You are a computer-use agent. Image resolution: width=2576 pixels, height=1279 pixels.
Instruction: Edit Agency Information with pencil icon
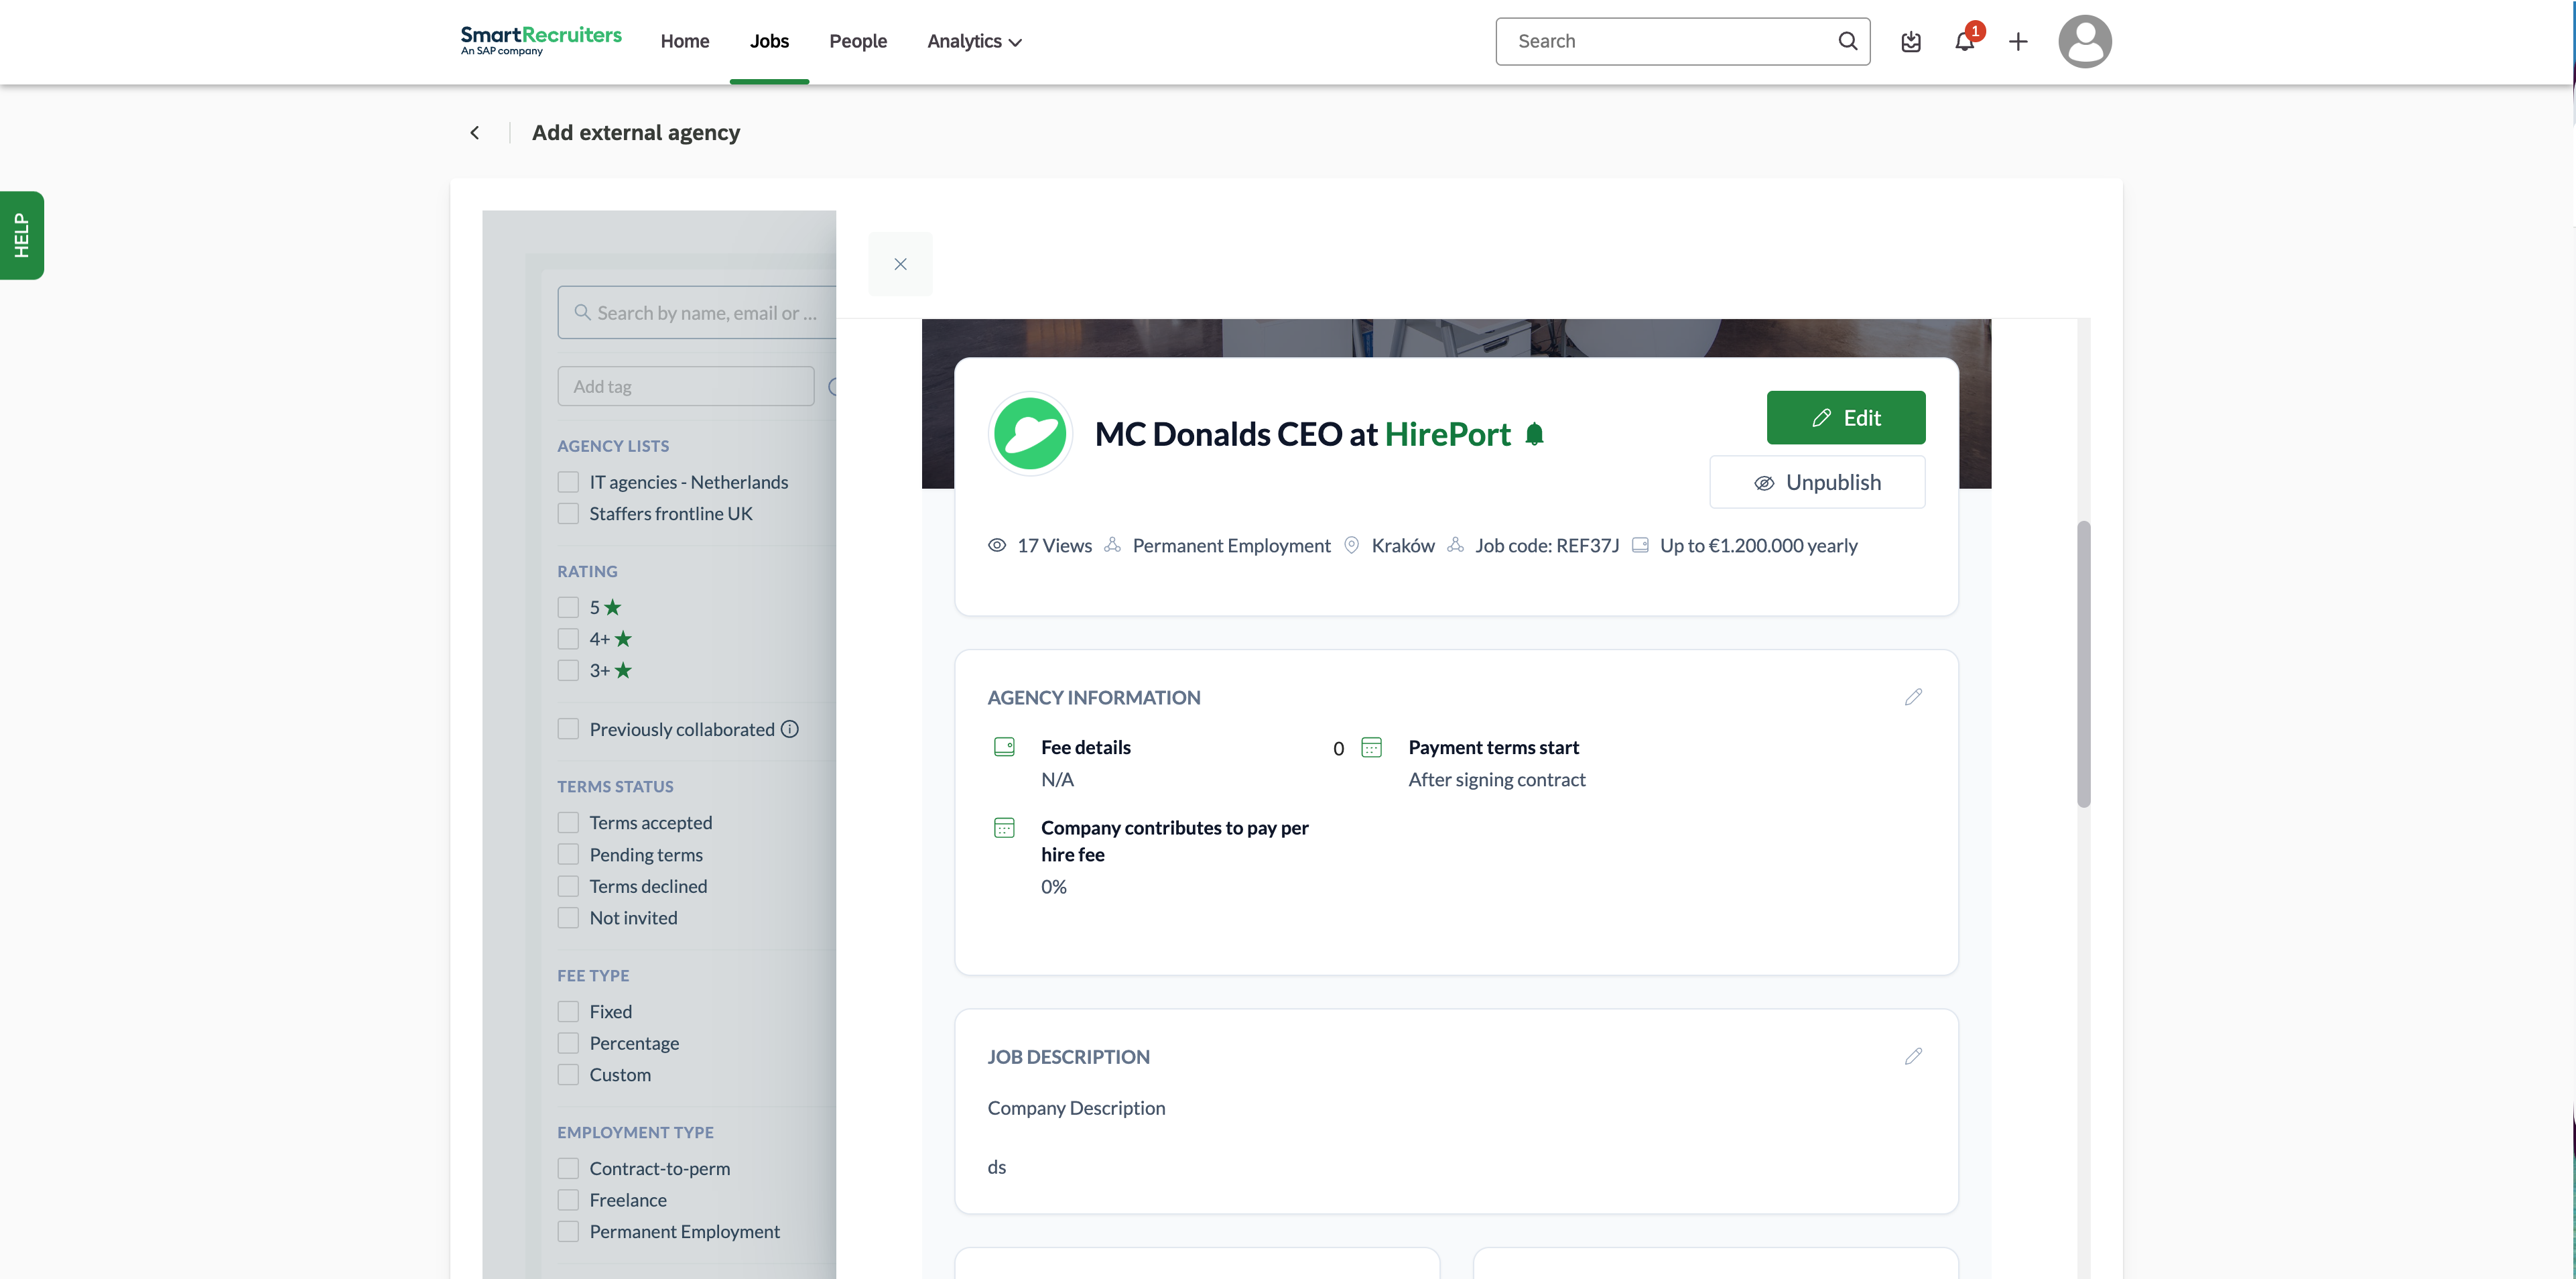[1913, 697]
